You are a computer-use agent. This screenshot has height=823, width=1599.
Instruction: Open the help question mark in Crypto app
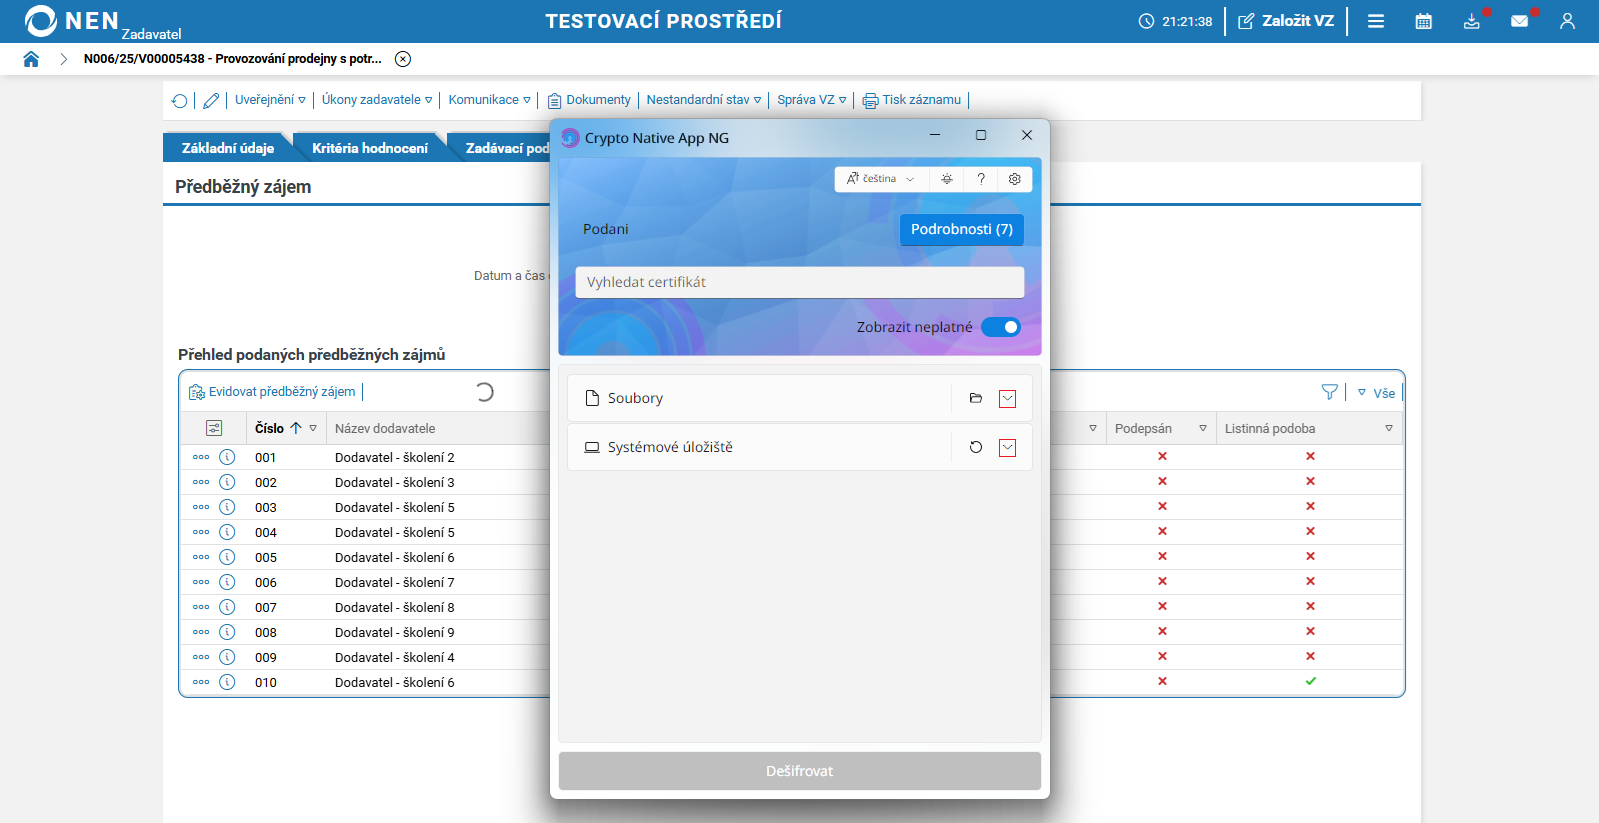pos(981,179)
